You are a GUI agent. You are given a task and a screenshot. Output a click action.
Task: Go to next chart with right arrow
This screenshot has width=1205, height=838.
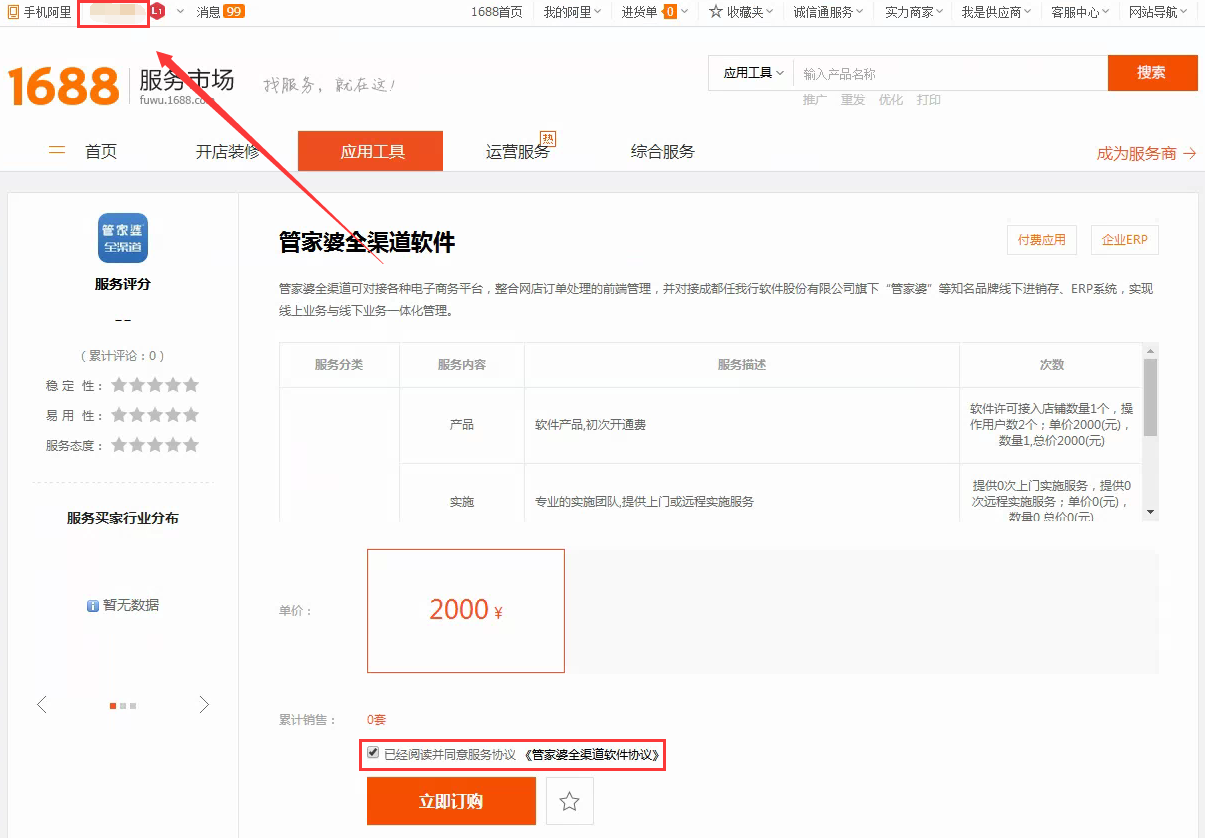click(204, 705)
